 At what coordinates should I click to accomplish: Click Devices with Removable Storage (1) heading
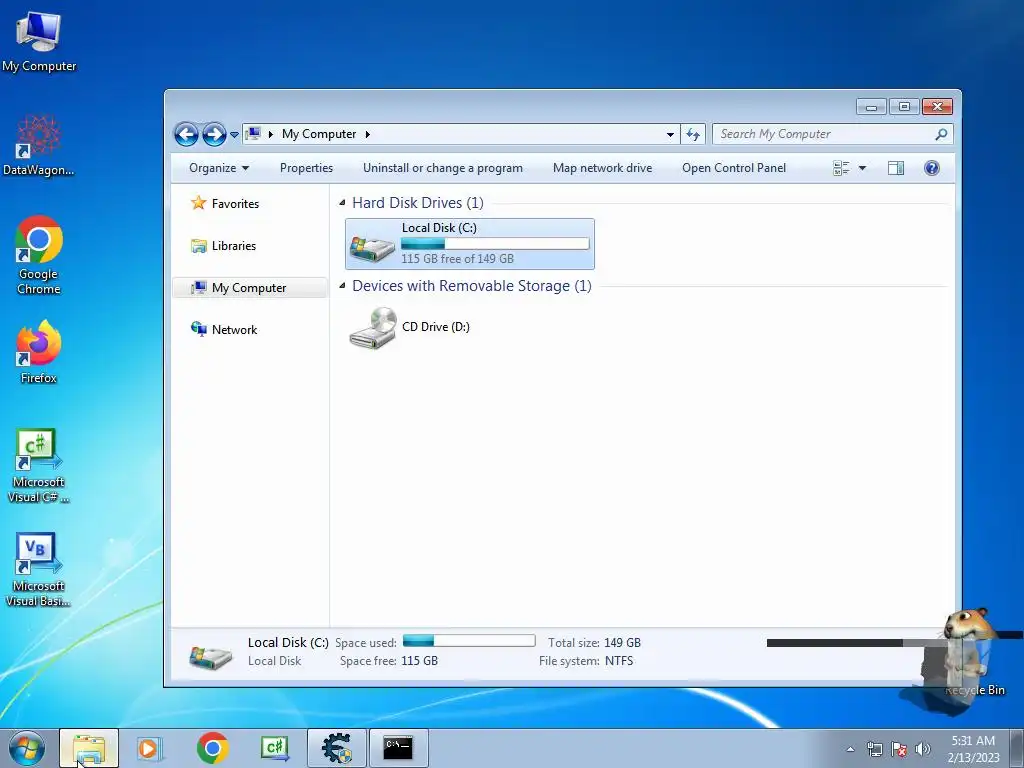click(472, 285)
